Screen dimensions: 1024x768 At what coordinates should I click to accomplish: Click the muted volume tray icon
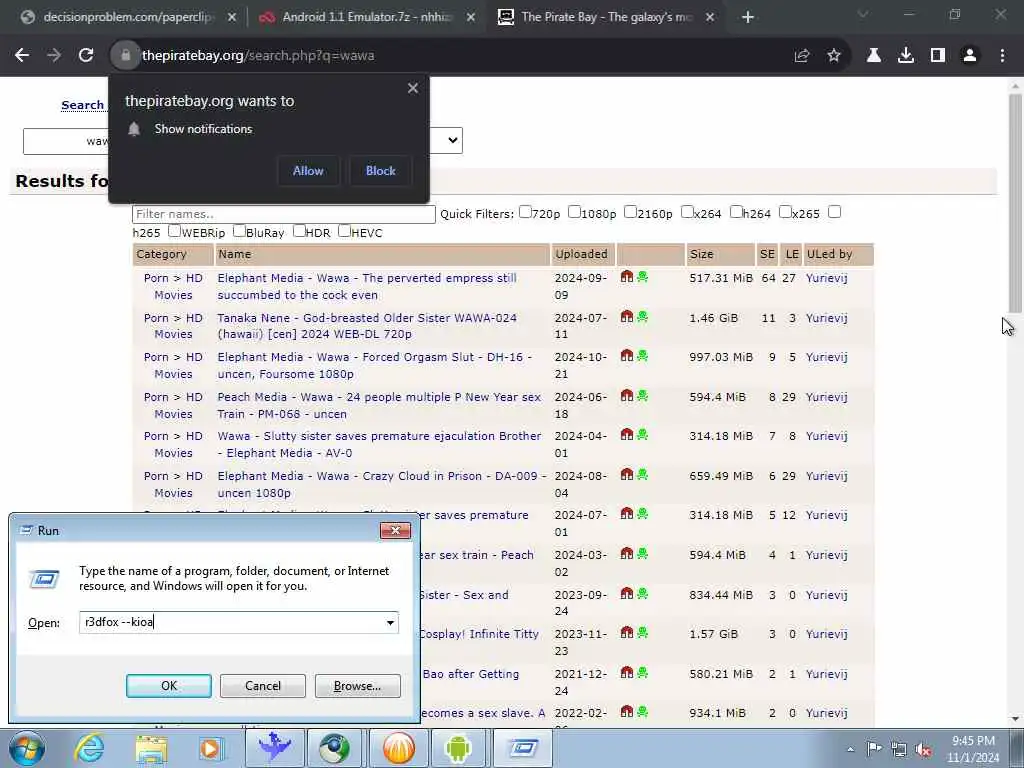click(x=923, y=750)
